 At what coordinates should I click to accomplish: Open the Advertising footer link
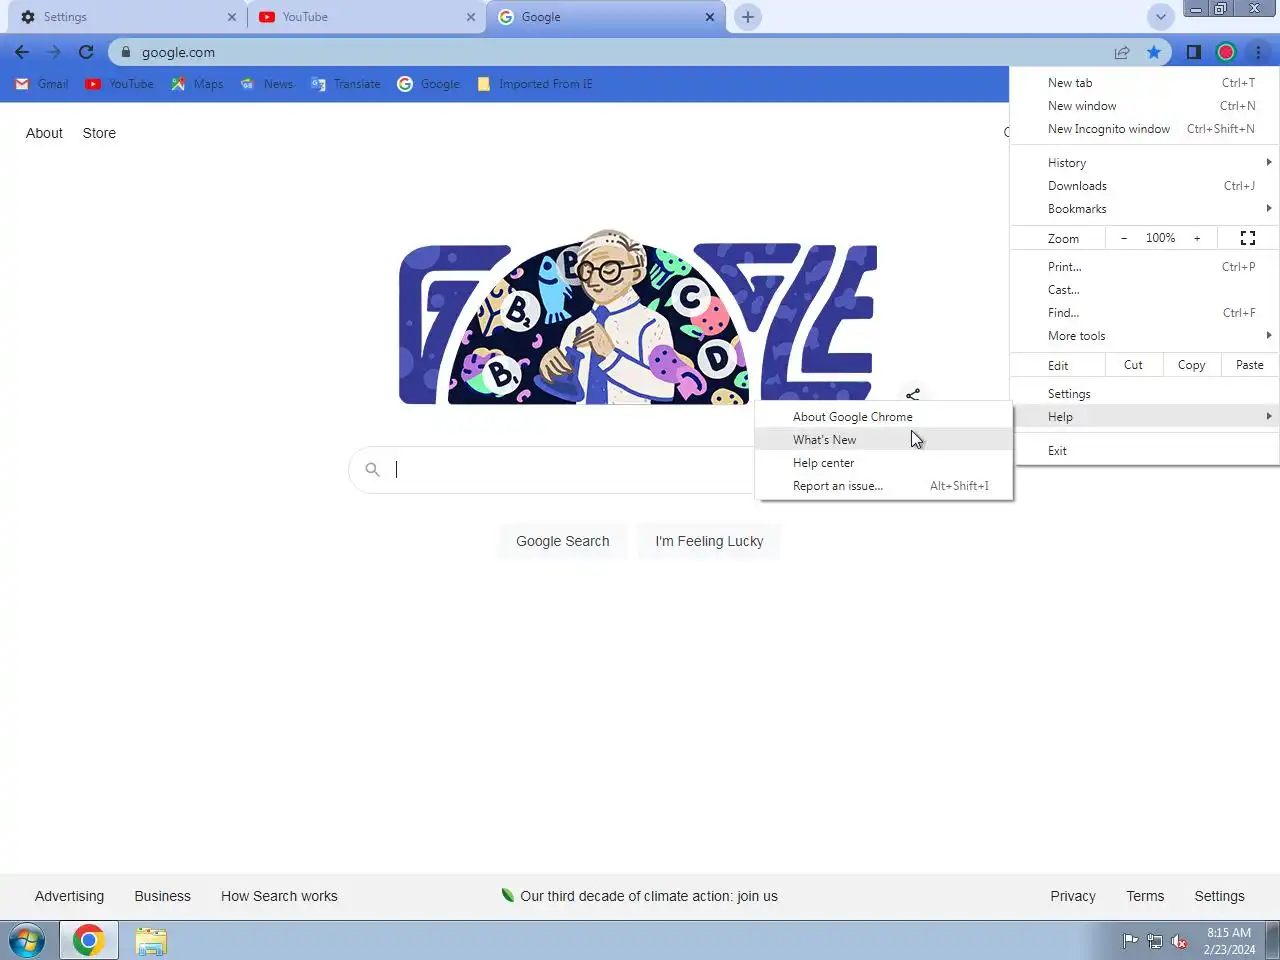(x=69, y=896)
